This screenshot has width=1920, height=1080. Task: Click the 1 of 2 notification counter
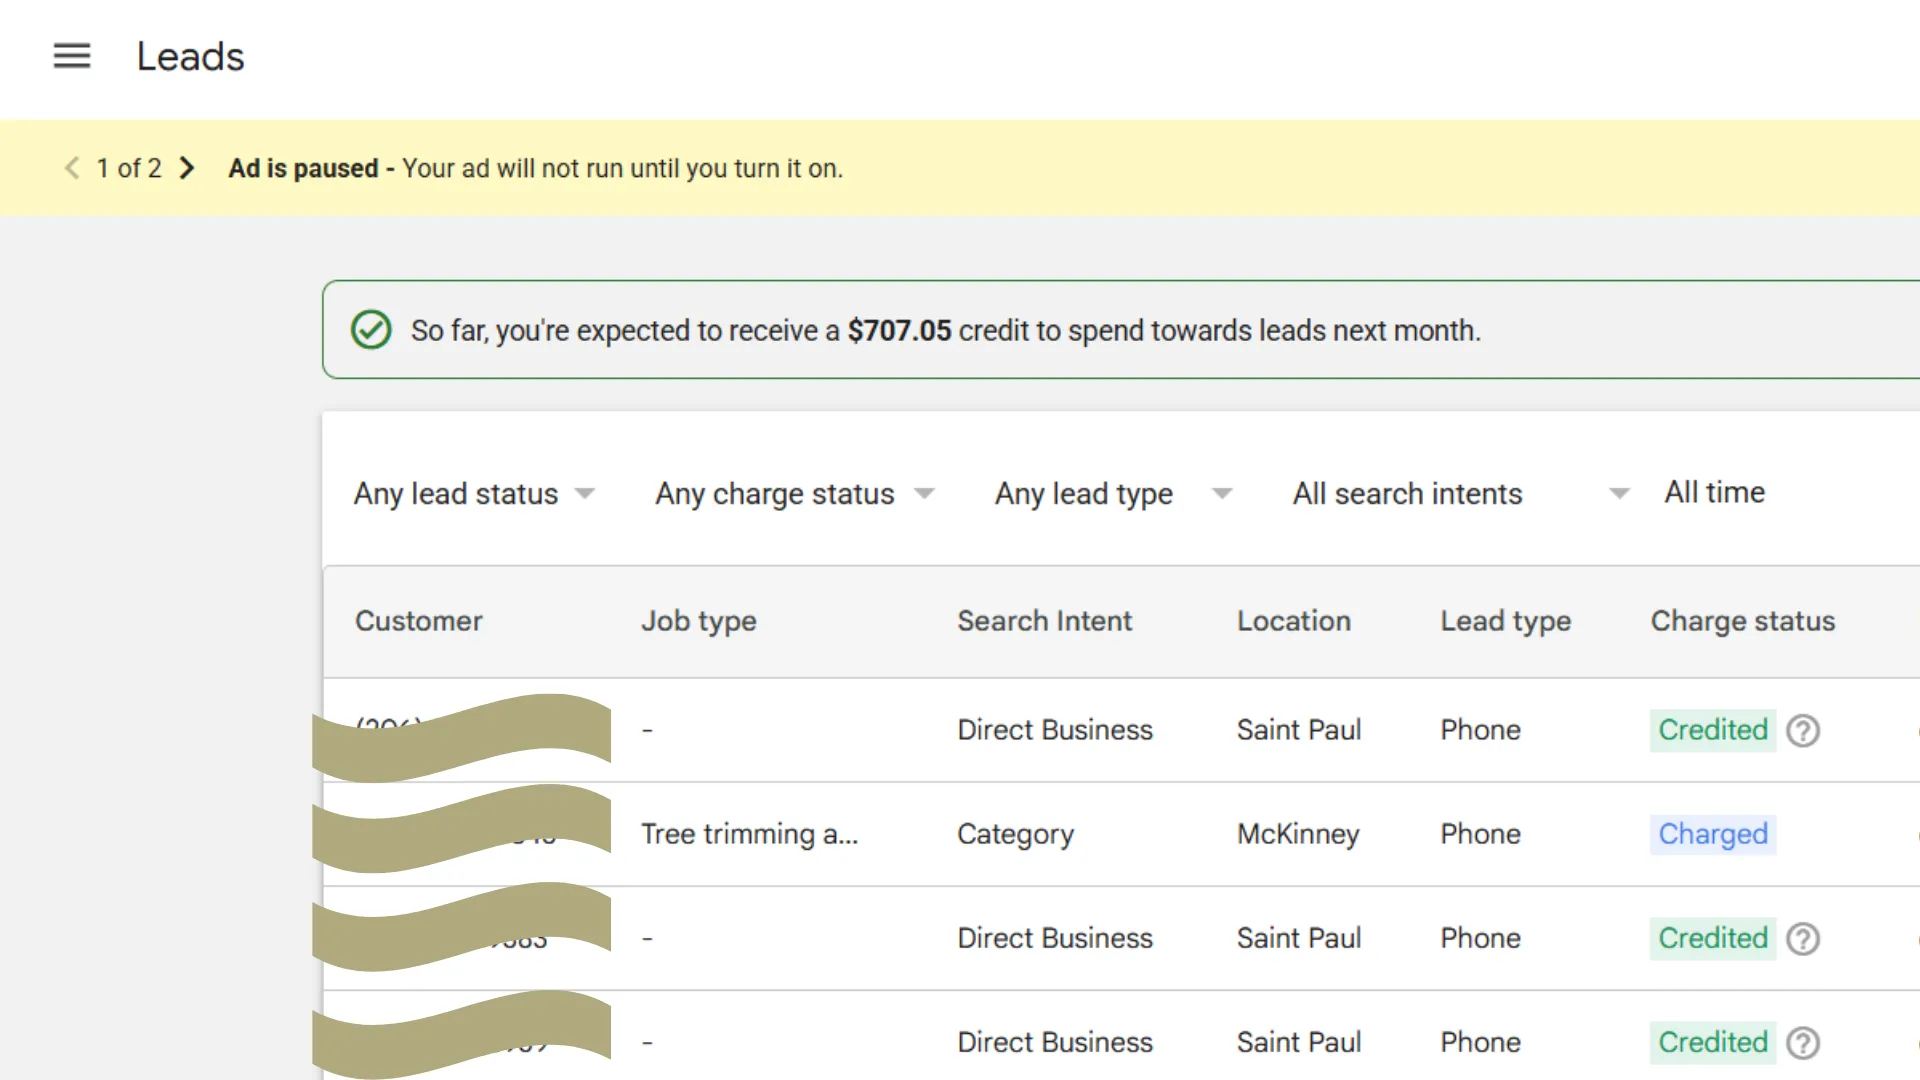click(129, 168)
